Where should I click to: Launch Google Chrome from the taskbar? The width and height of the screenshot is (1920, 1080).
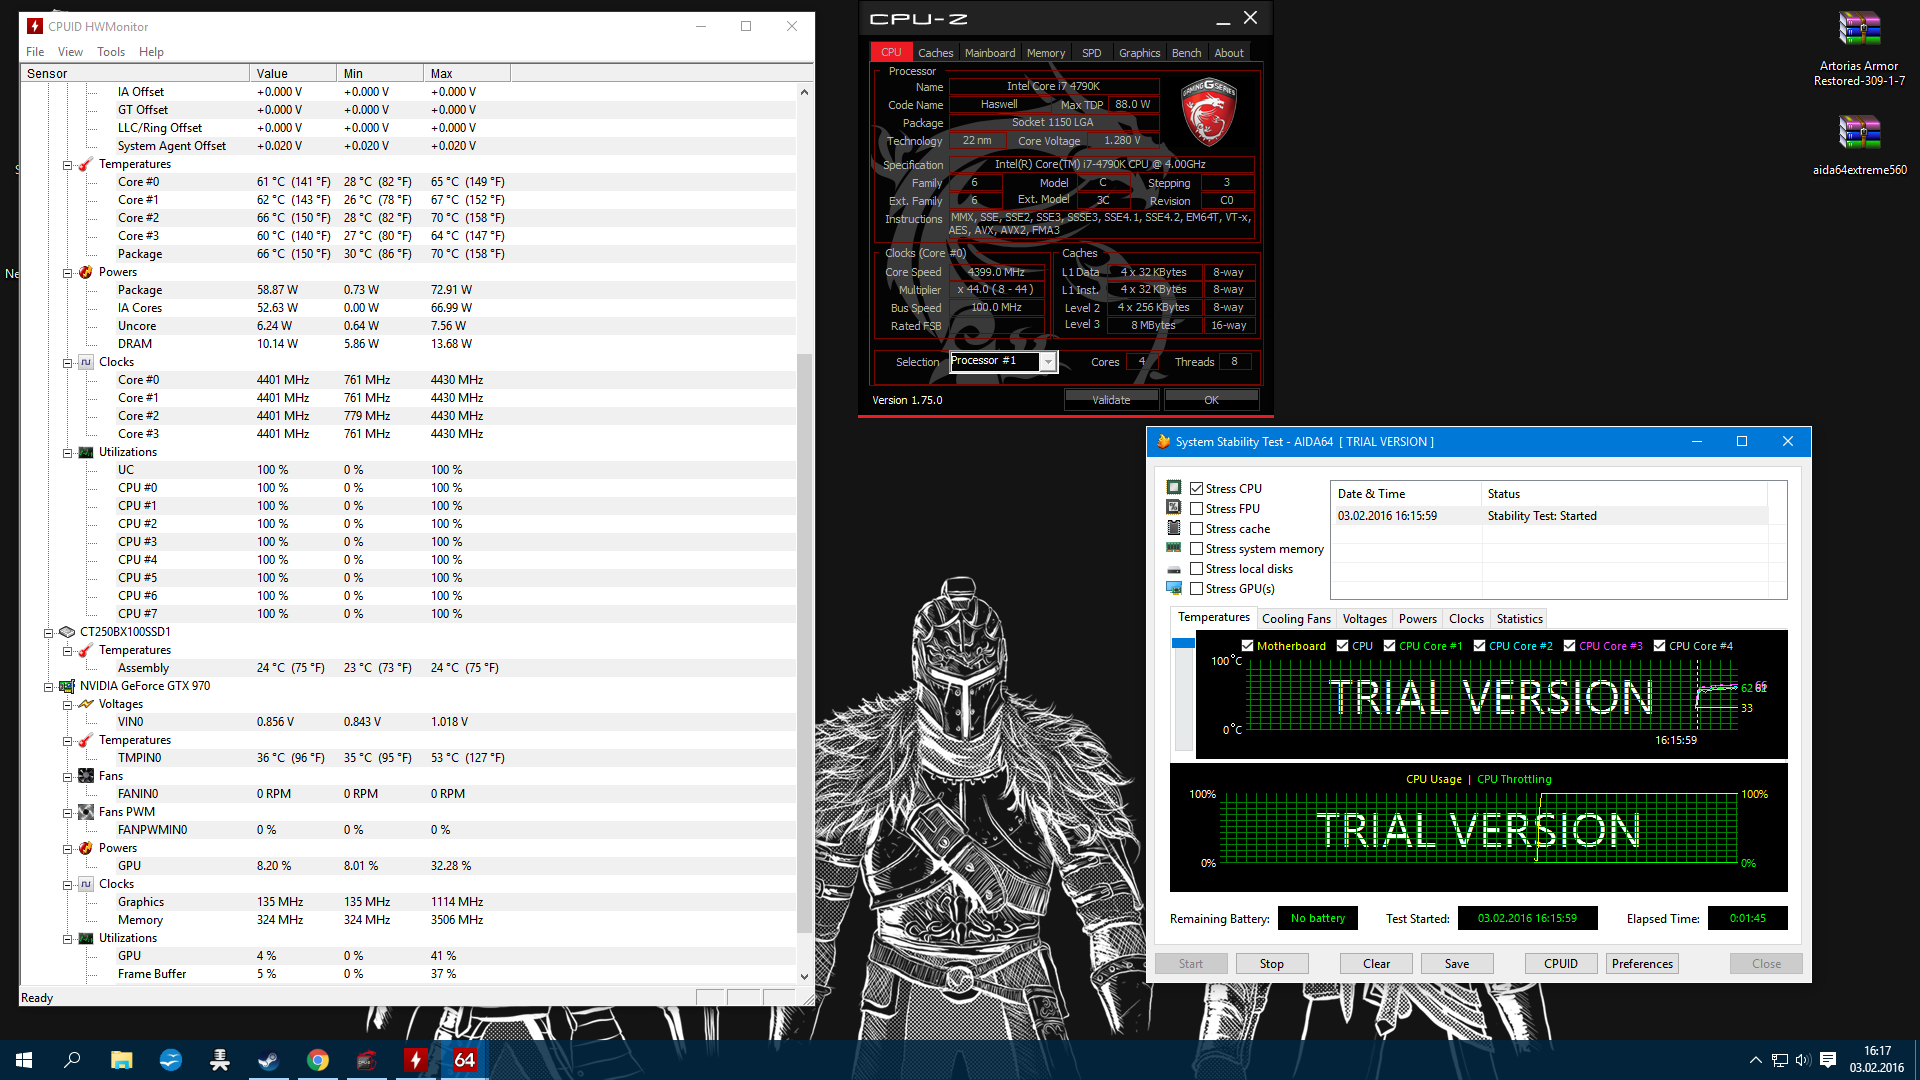click(318, 1060)
